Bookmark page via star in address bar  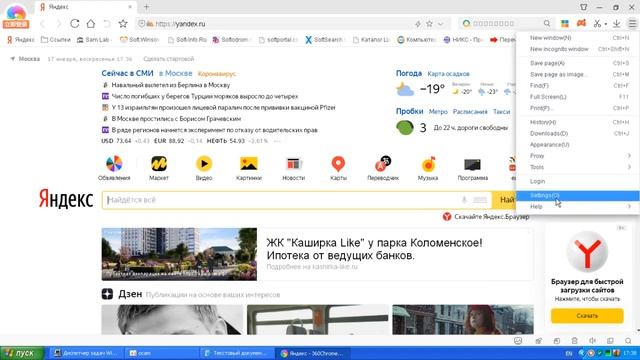[429, 24]
